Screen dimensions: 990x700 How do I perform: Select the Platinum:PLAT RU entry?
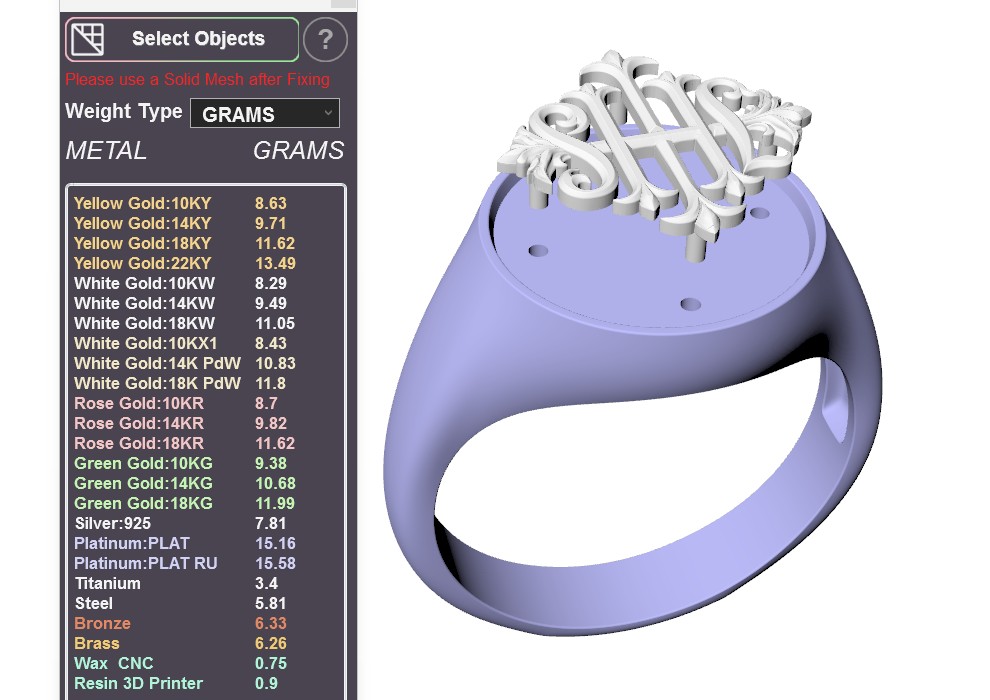click(206, 563)
